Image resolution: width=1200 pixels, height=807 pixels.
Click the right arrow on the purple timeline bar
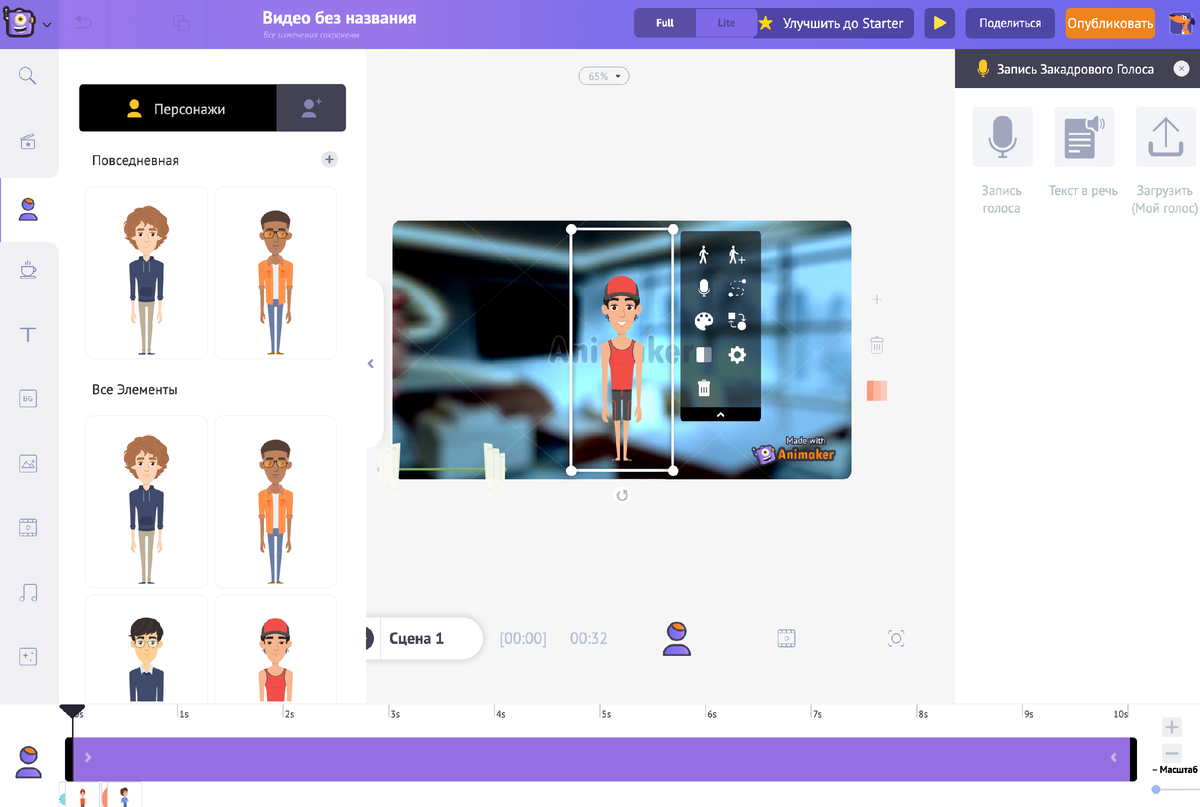1113,757
